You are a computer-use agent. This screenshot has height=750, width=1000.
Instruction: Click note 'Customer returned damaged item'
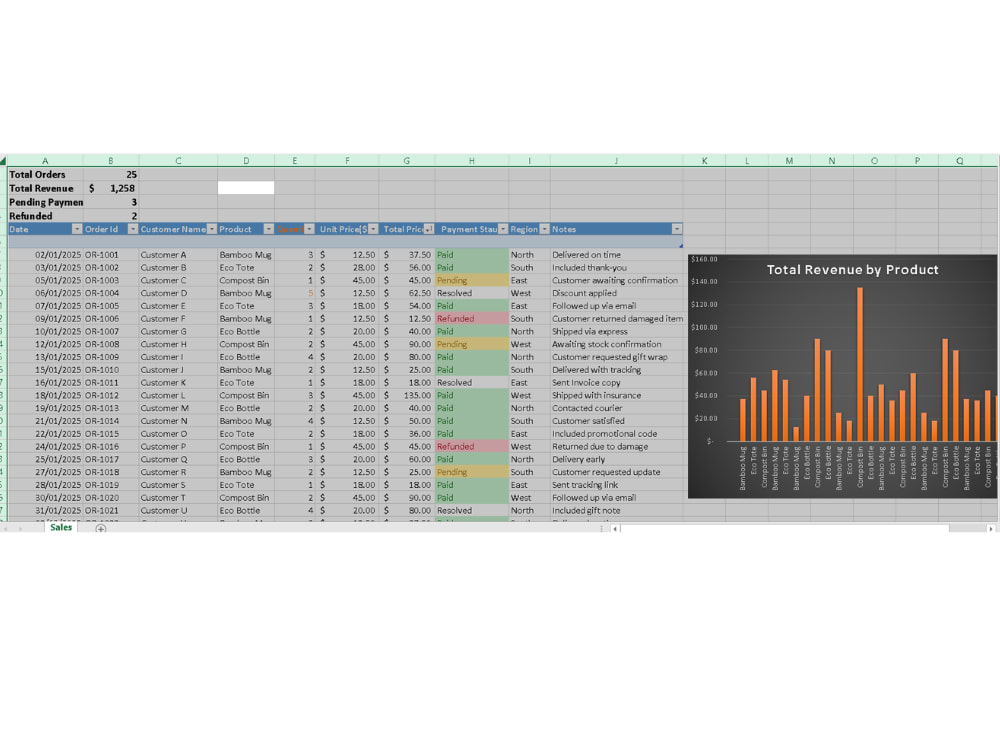tap(617, 318)
